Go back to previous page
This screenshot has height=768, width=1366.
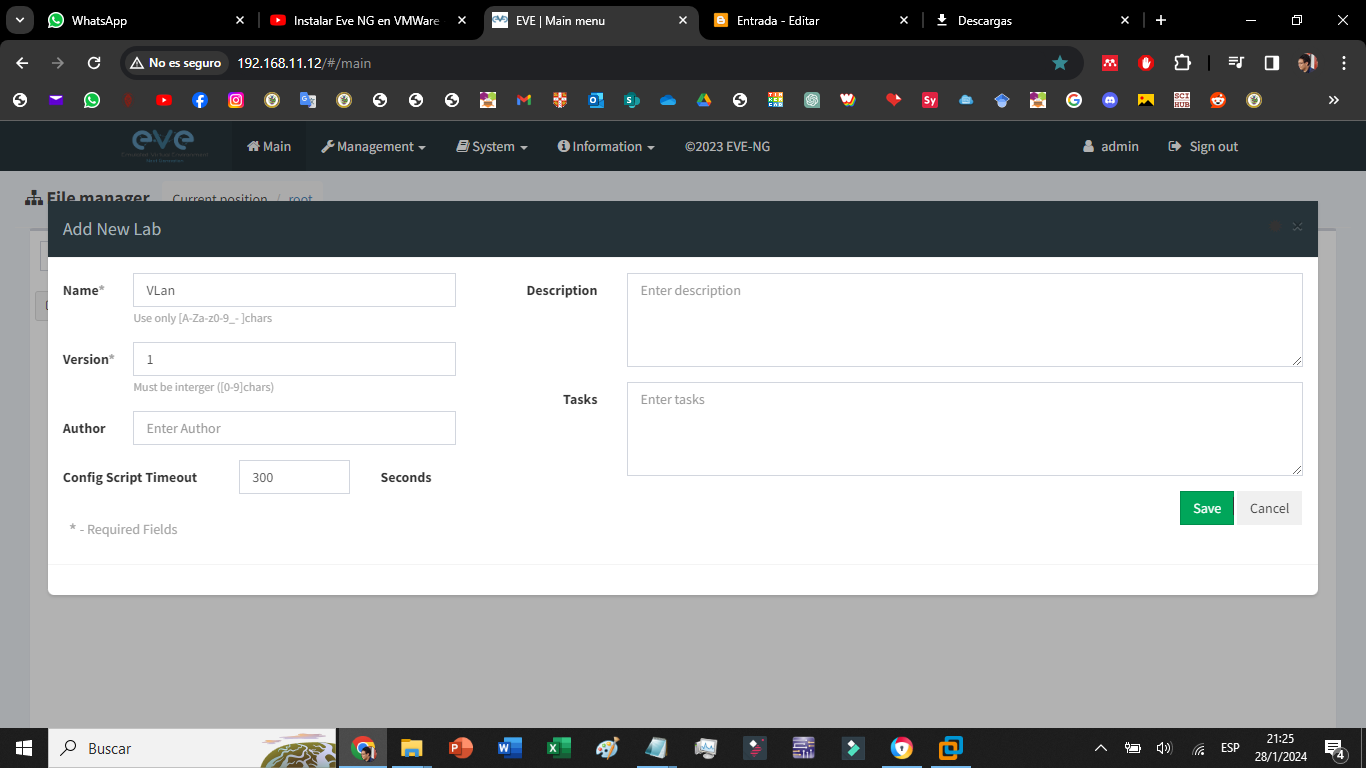[x=22, y=63]
